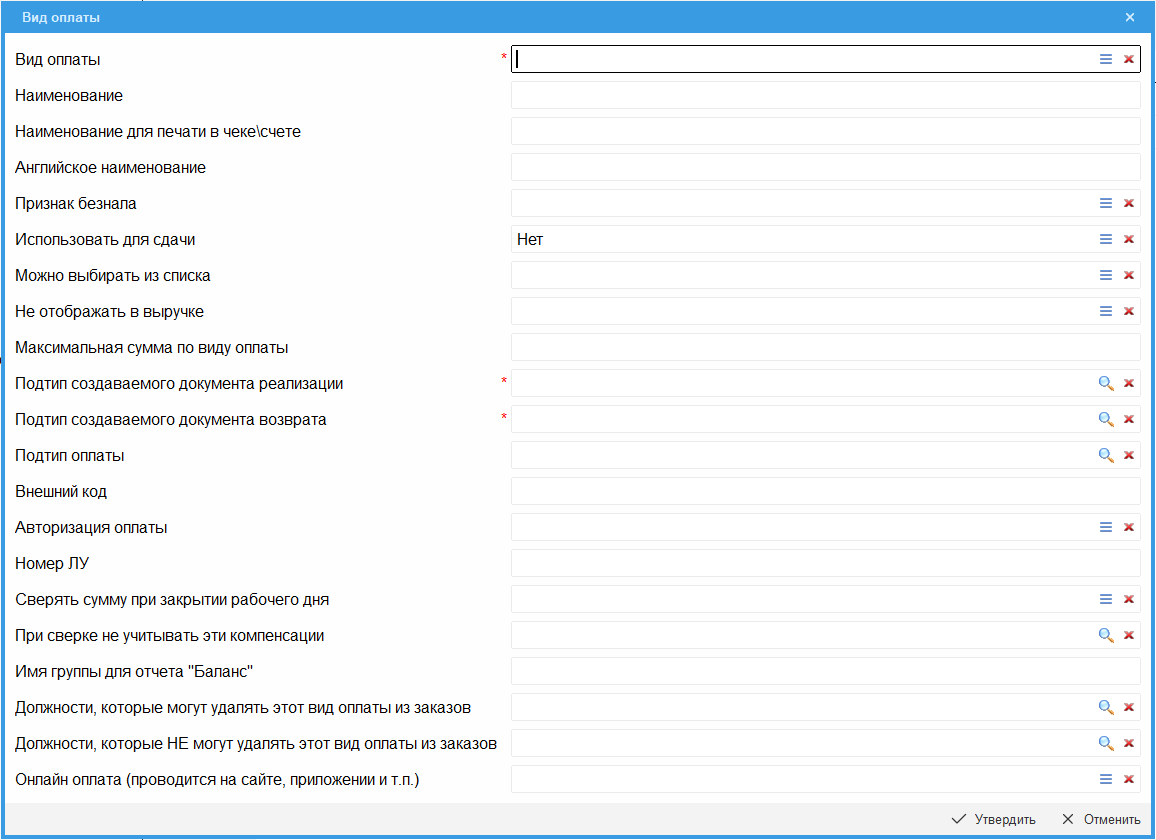Image resolution: width=1156 pixels, height=840 pixels.
Task: Open lookup for Подтип оплаты field
Action: (1106, 455)
